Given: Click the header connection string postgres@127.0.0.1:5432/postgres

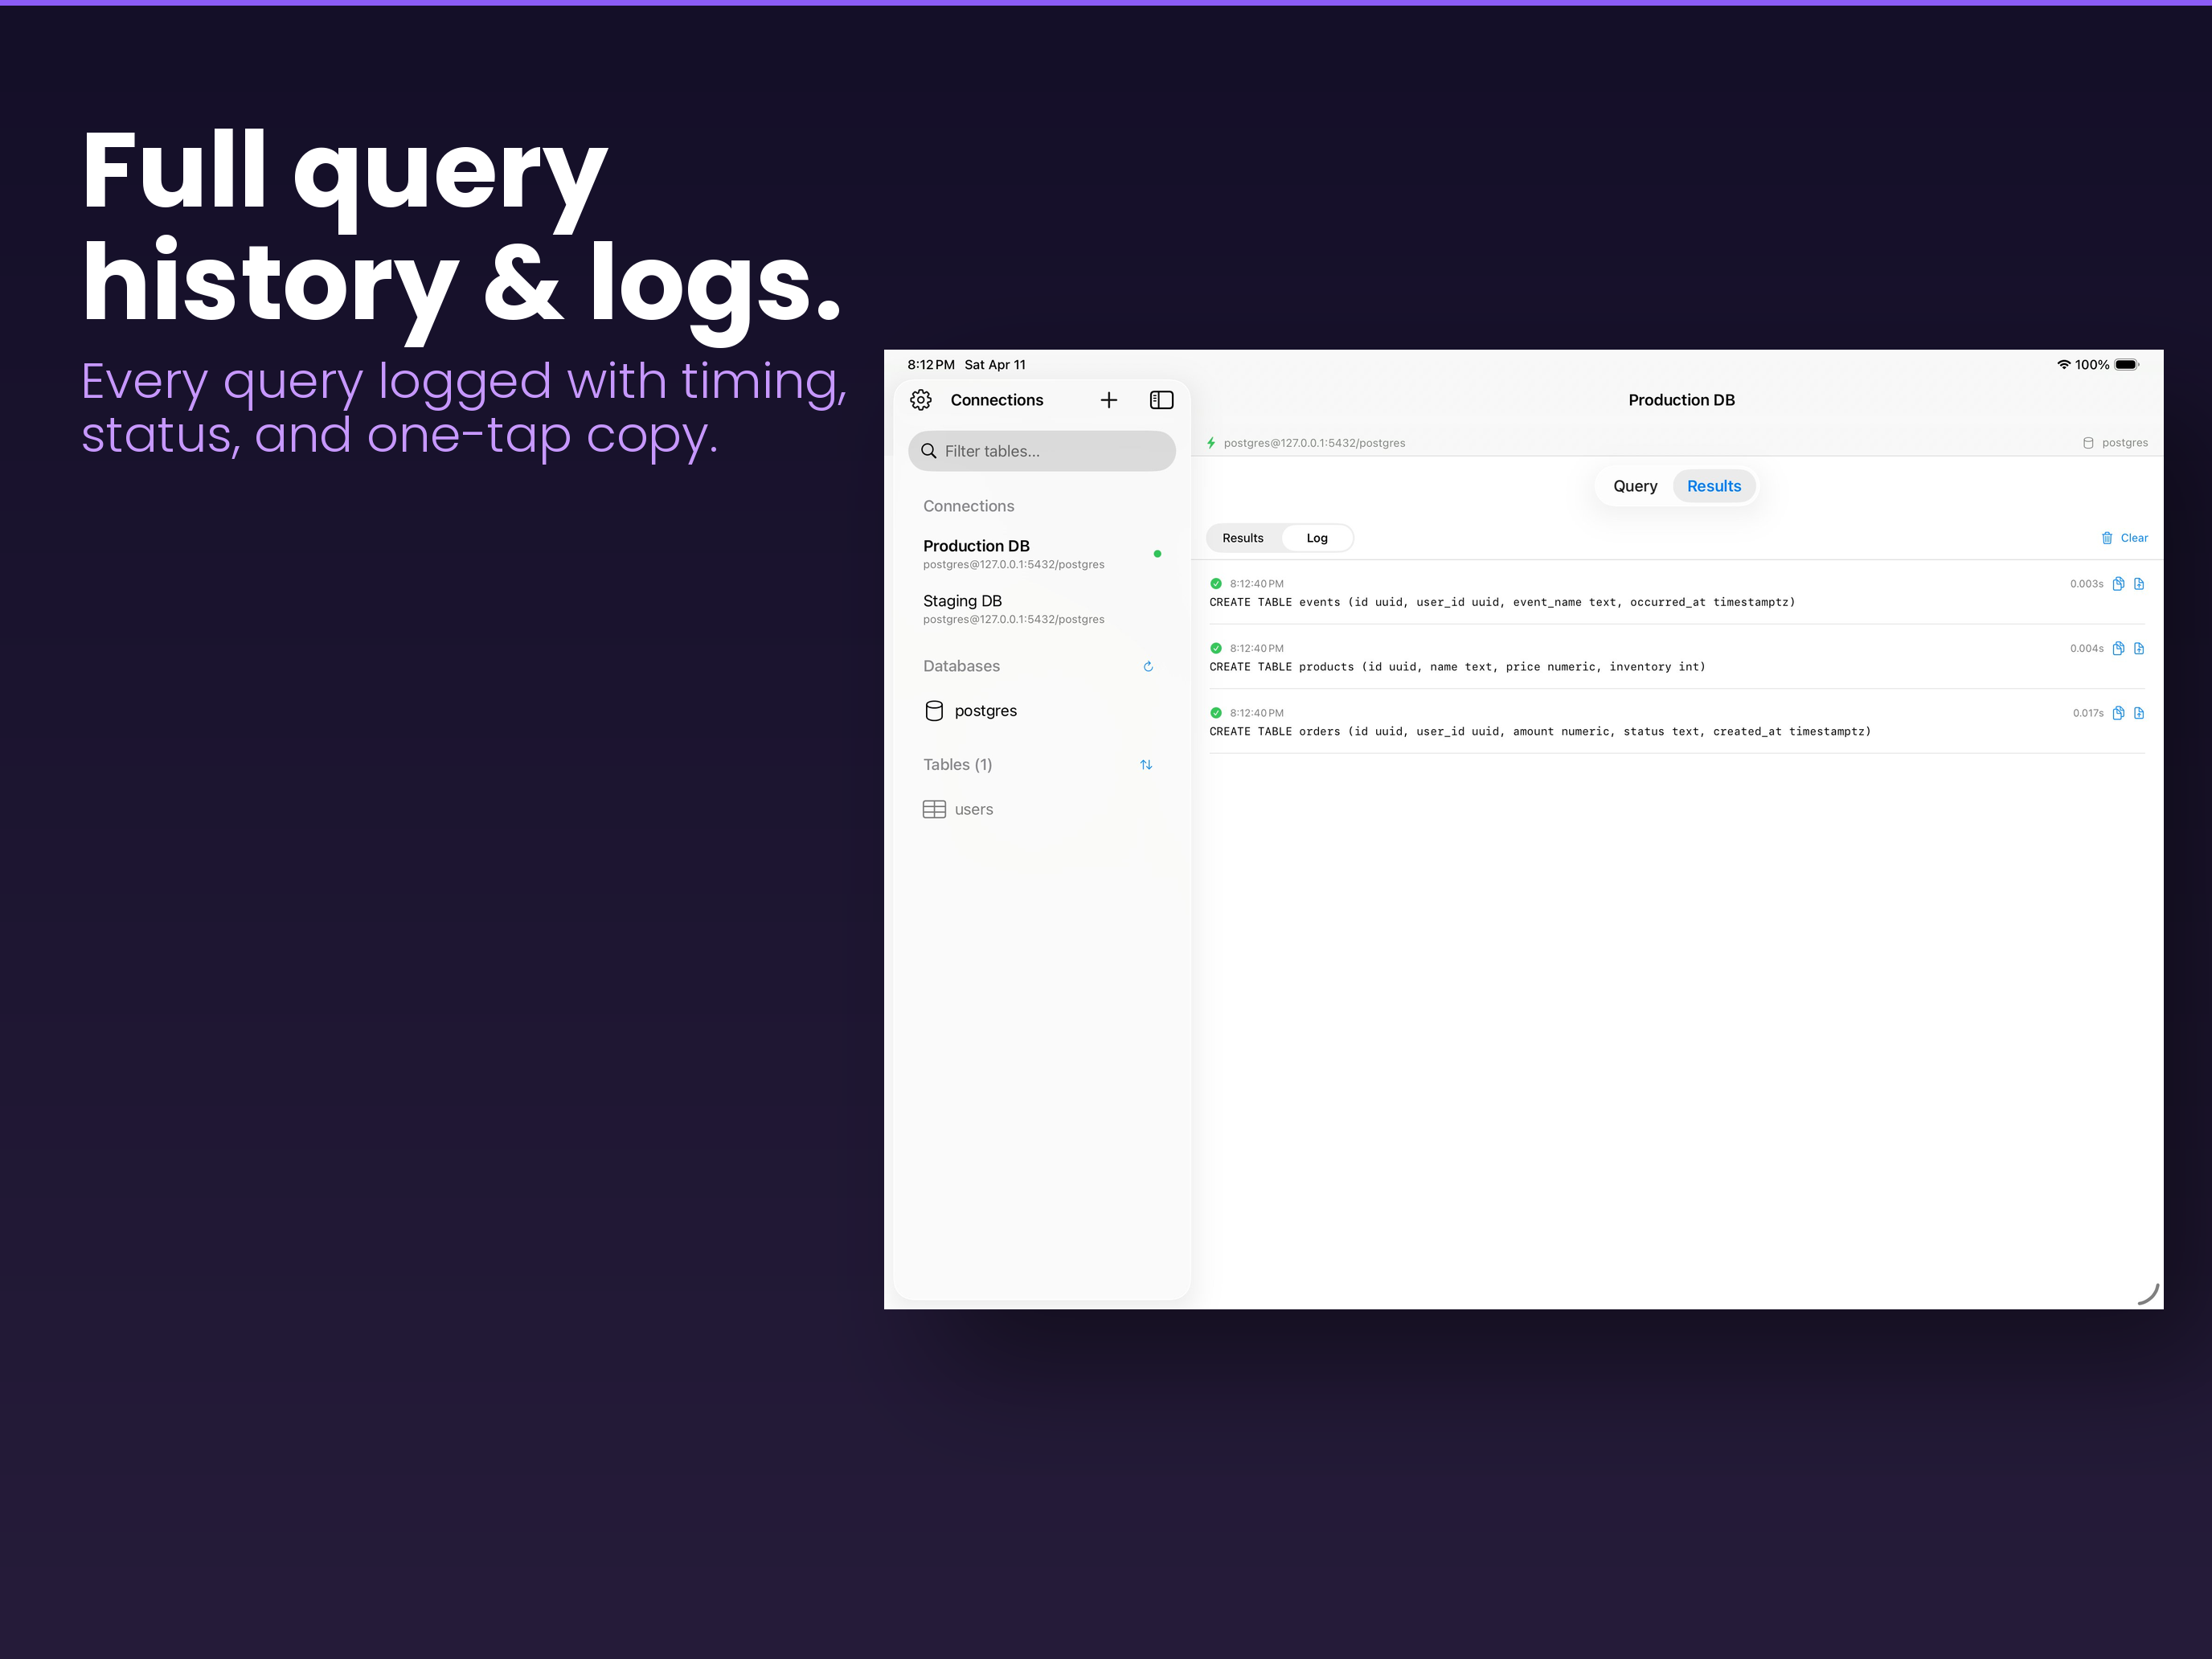Looking at the screenshot, I should coord(1314,443).
